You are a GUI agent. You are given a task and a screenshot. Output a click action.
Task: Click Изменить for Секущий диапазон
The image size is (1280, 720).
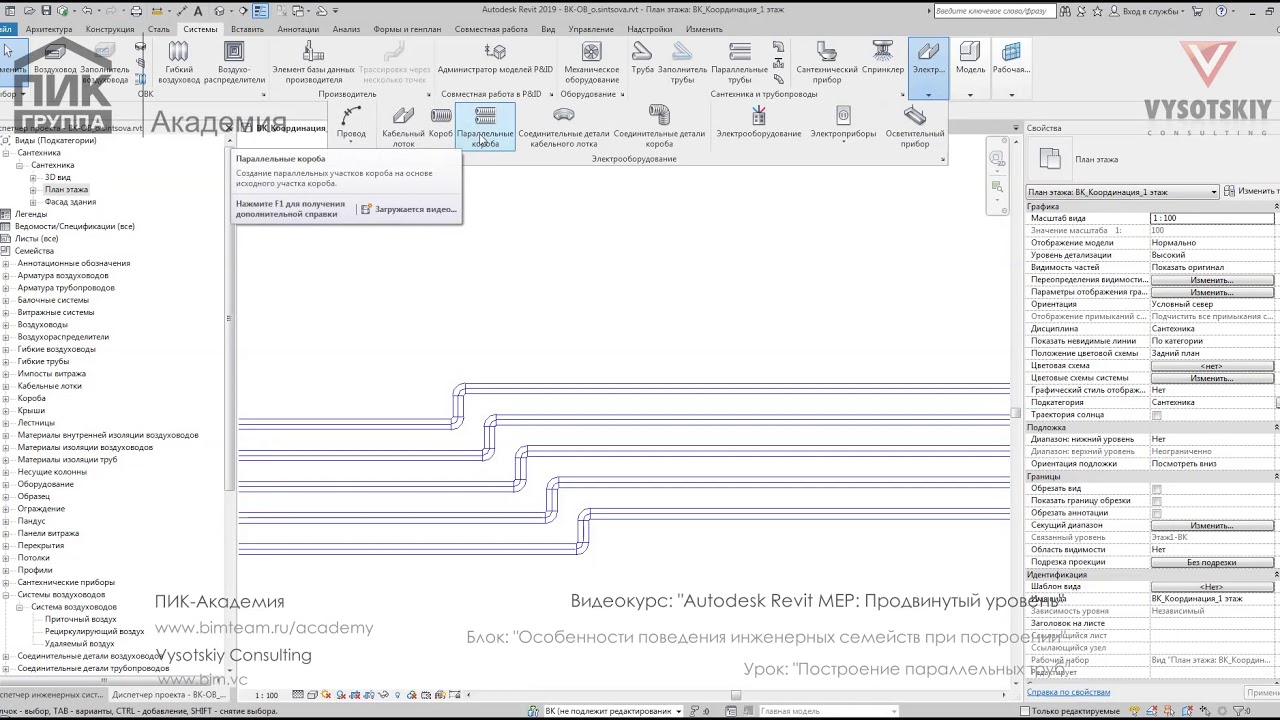(1212, 525)
